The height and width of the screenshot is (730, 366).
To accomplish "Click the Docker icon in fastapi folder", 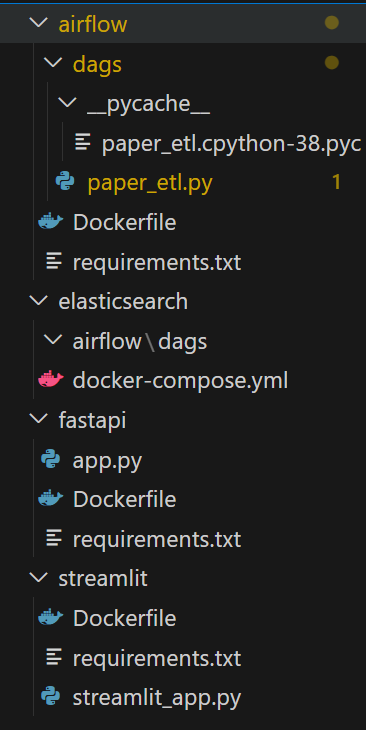I will coord(50,500).
